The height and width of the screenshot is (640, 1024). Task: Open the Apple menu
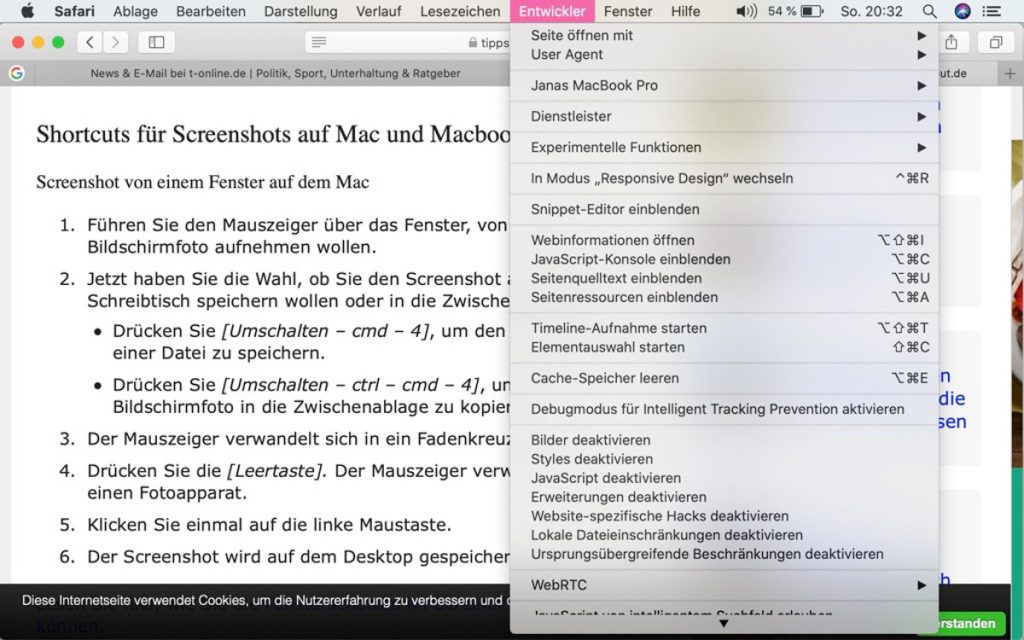coord(27,11)
